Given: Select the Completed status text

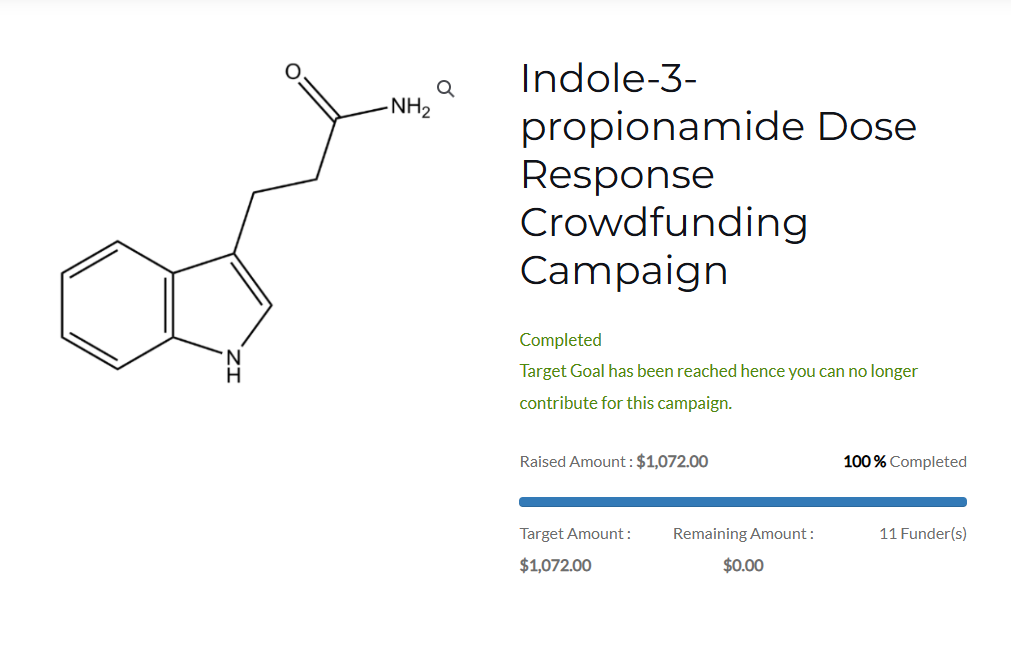Looking at the screenshot, I should tap(560, 340).
